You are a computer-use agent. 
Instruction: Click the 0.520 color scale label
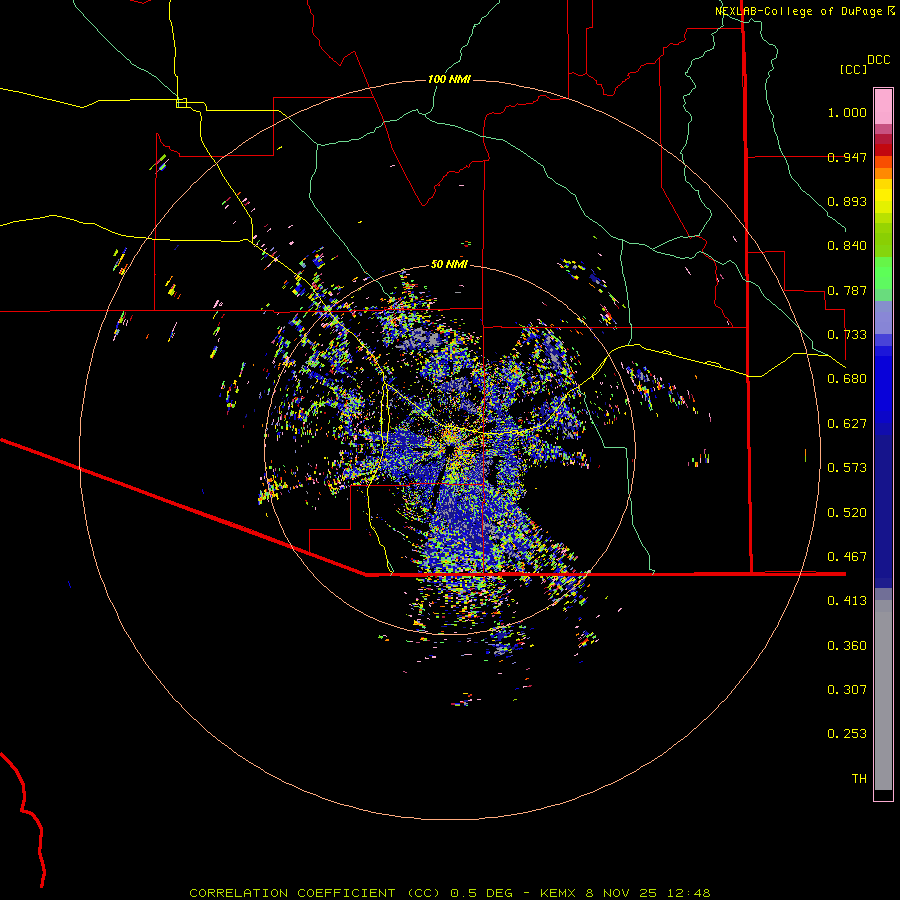click(x=847, y=513)
